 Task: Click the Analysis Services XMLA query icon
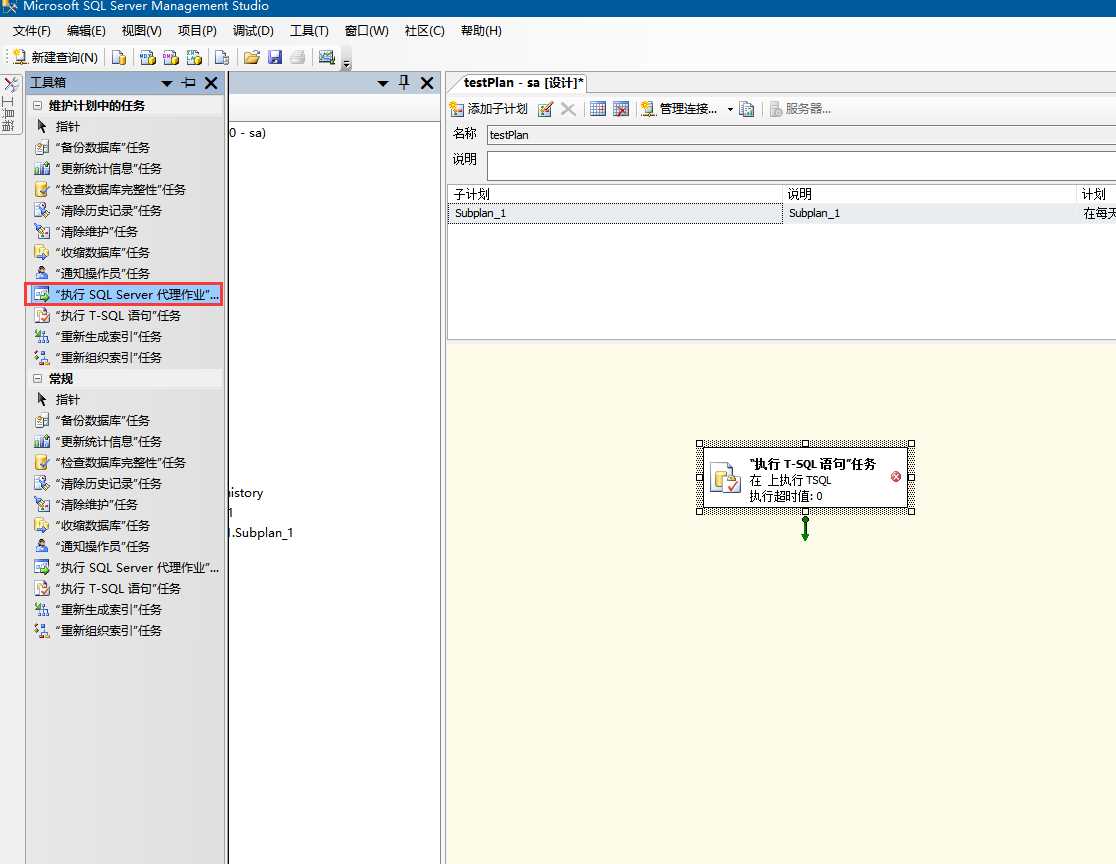tap(194, 58)
